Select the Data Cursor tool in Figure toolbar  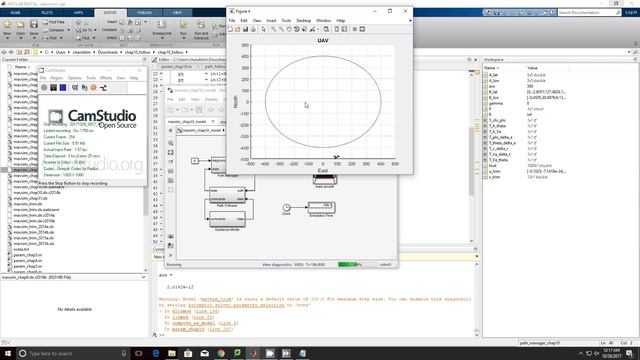click(304, 29)
